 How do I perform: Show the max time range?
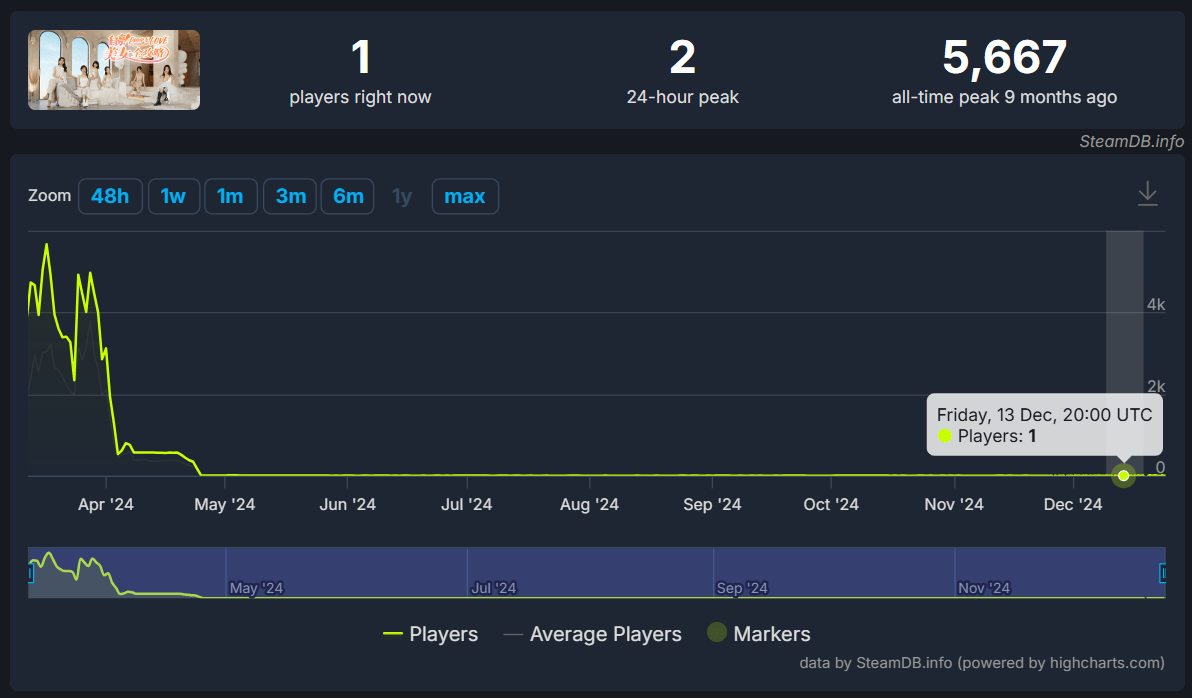(x=464, y=196)
